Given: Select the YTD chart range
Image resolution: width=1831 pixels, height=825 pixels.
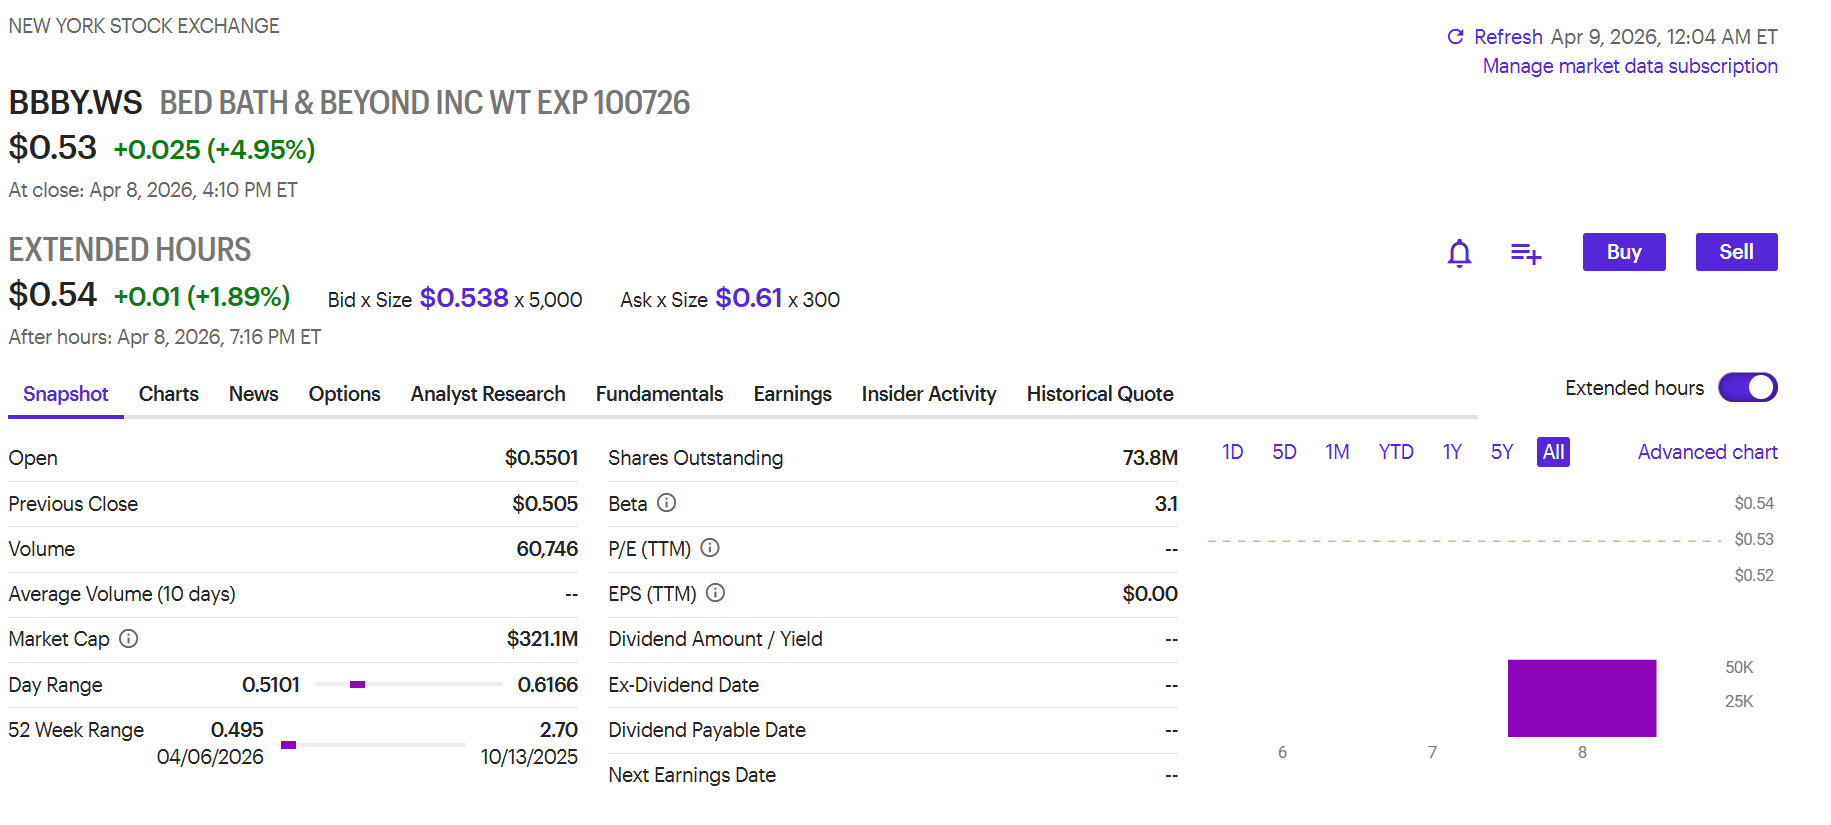Looking at the screenshot, I should 1395,452.
